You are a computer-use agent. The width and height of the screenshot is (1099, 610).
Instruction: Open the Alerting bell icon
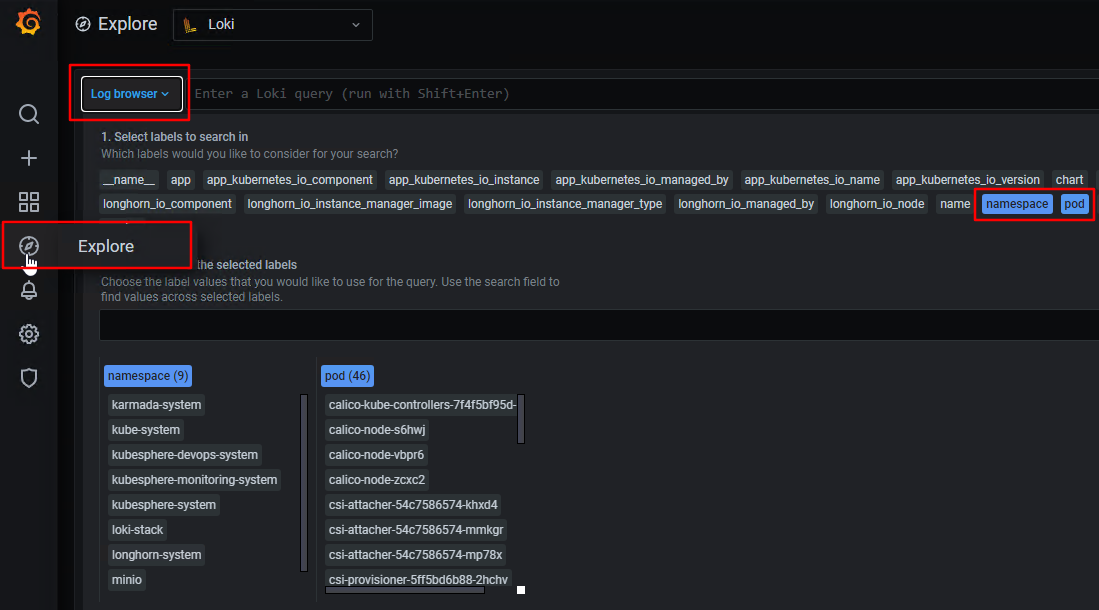(x=28, y=290)
